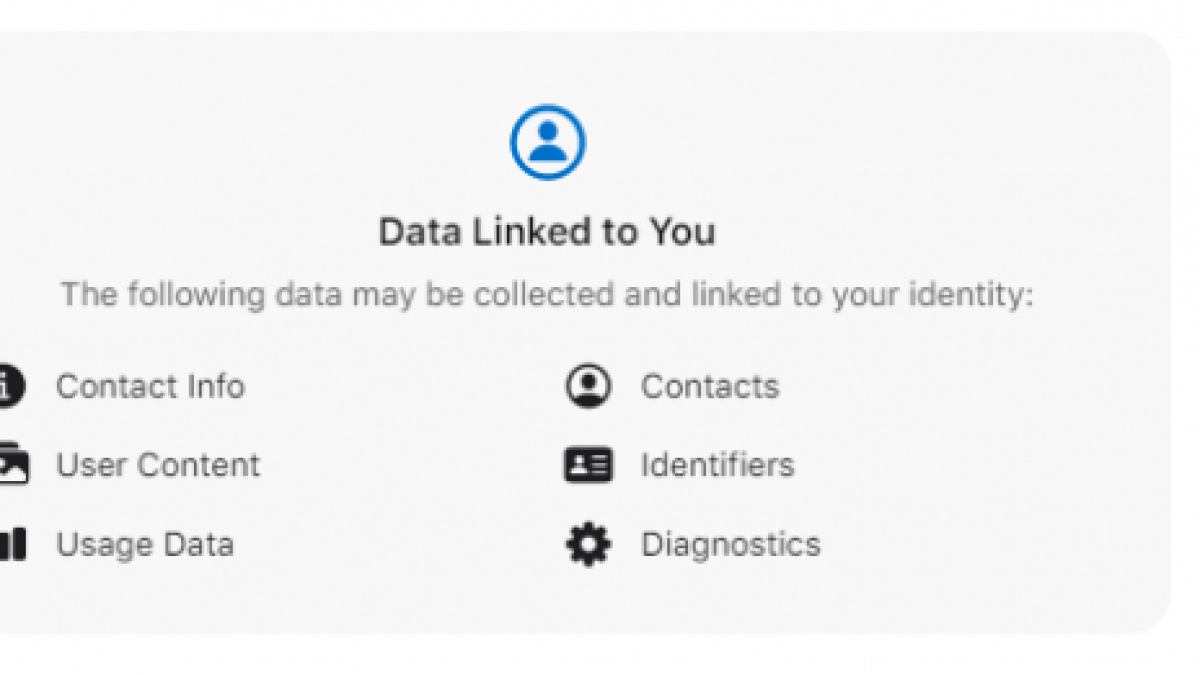Select the Contacts label text
Screen dimensions: 1200x675
coord(710,386)
